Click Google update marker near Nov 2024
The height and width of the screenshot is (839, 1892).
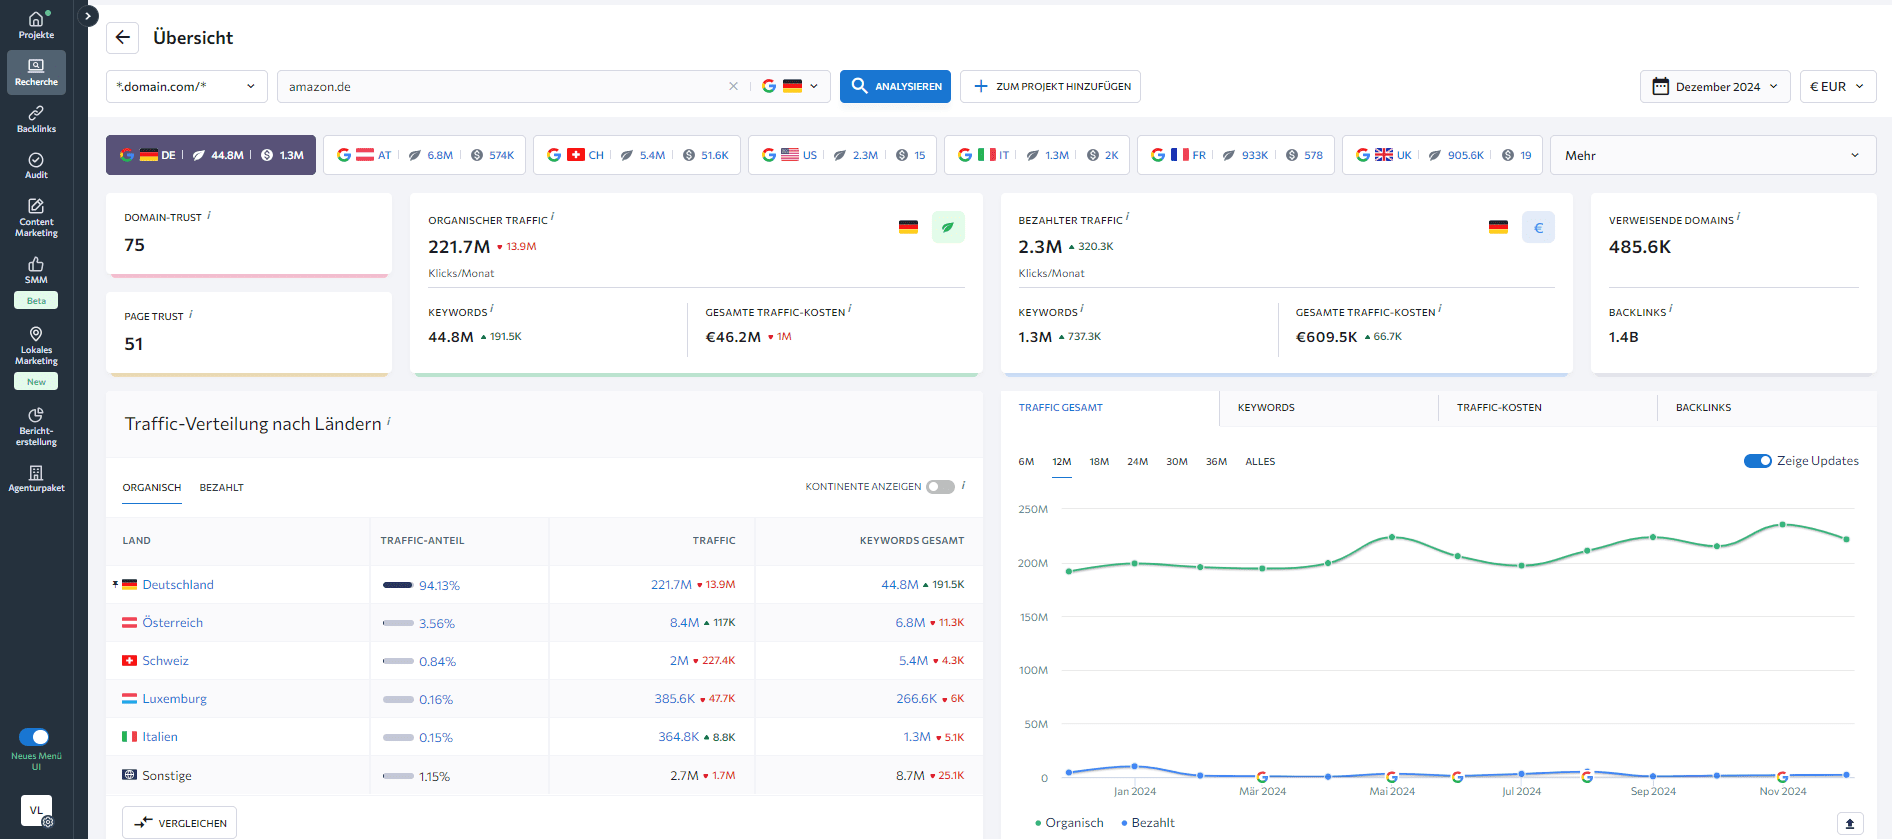(x=1782, y=777)
